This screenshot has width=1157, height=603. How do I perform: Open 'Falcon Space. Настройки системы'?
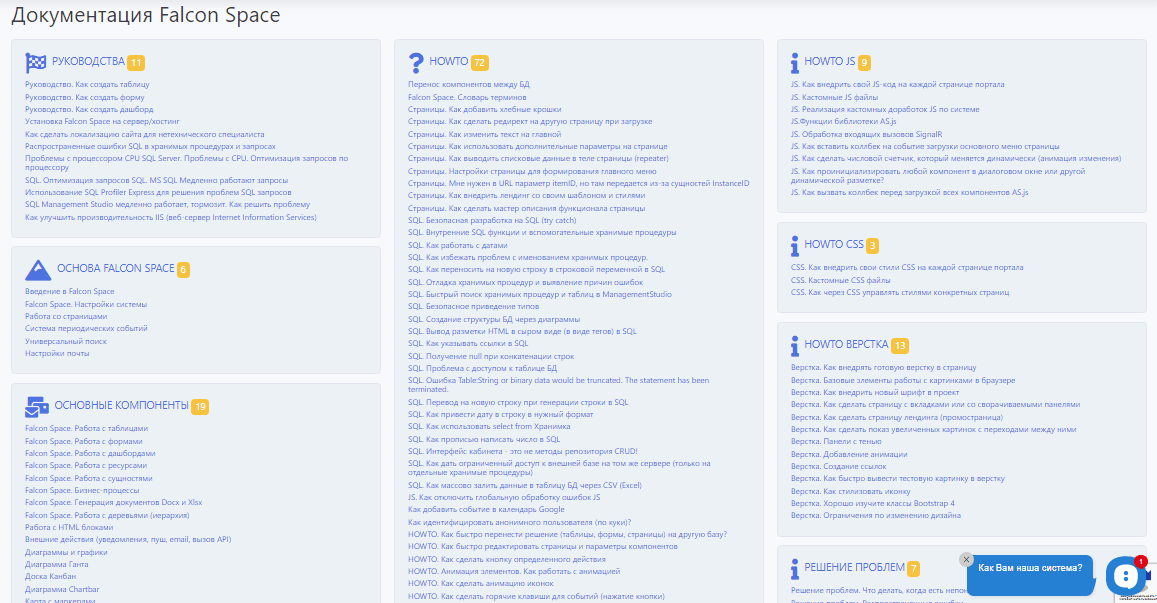86,304
